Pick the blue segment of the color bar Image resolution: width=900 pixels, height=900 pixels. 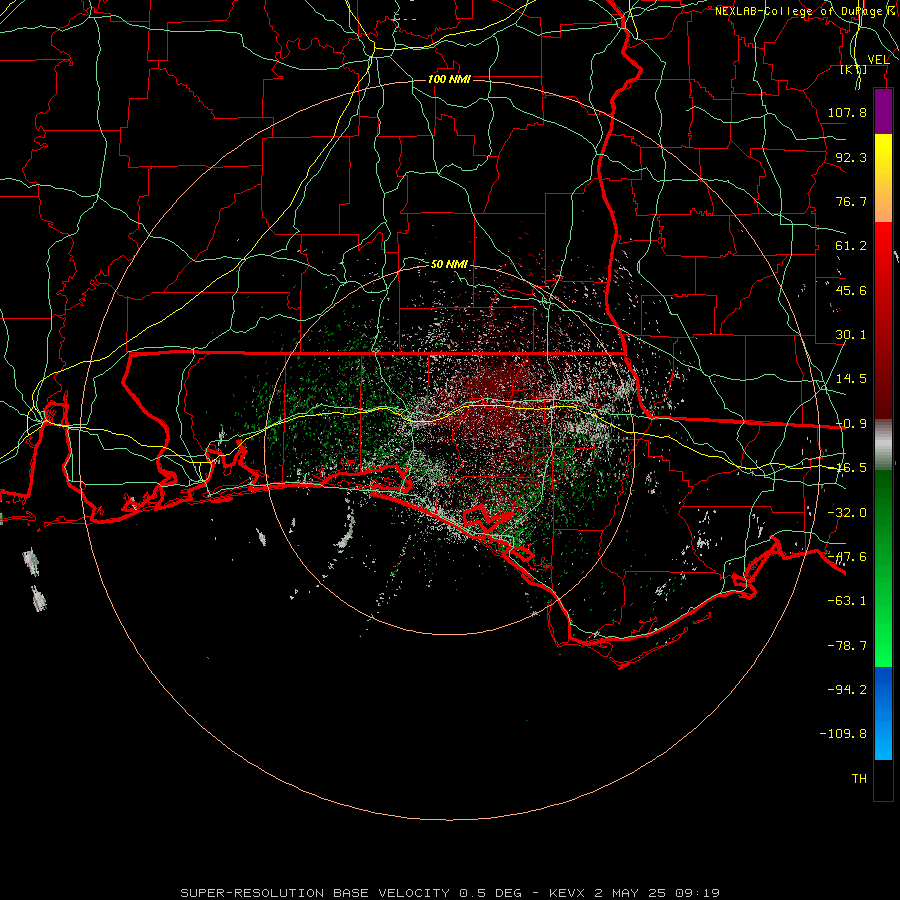[x=883, y=713]
